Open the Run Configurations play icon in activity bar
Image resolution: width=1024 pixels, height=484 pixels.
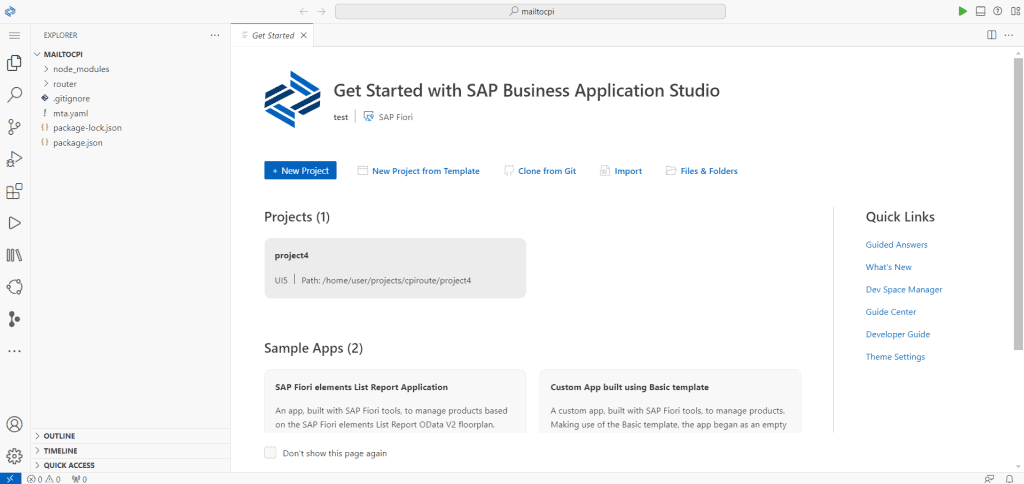pos(14,223)
